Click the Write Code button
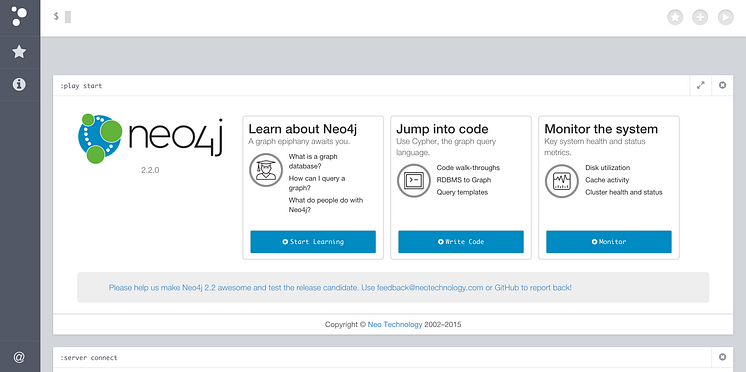The width and height of the screenshot is (746, 372). coord(461,242)
